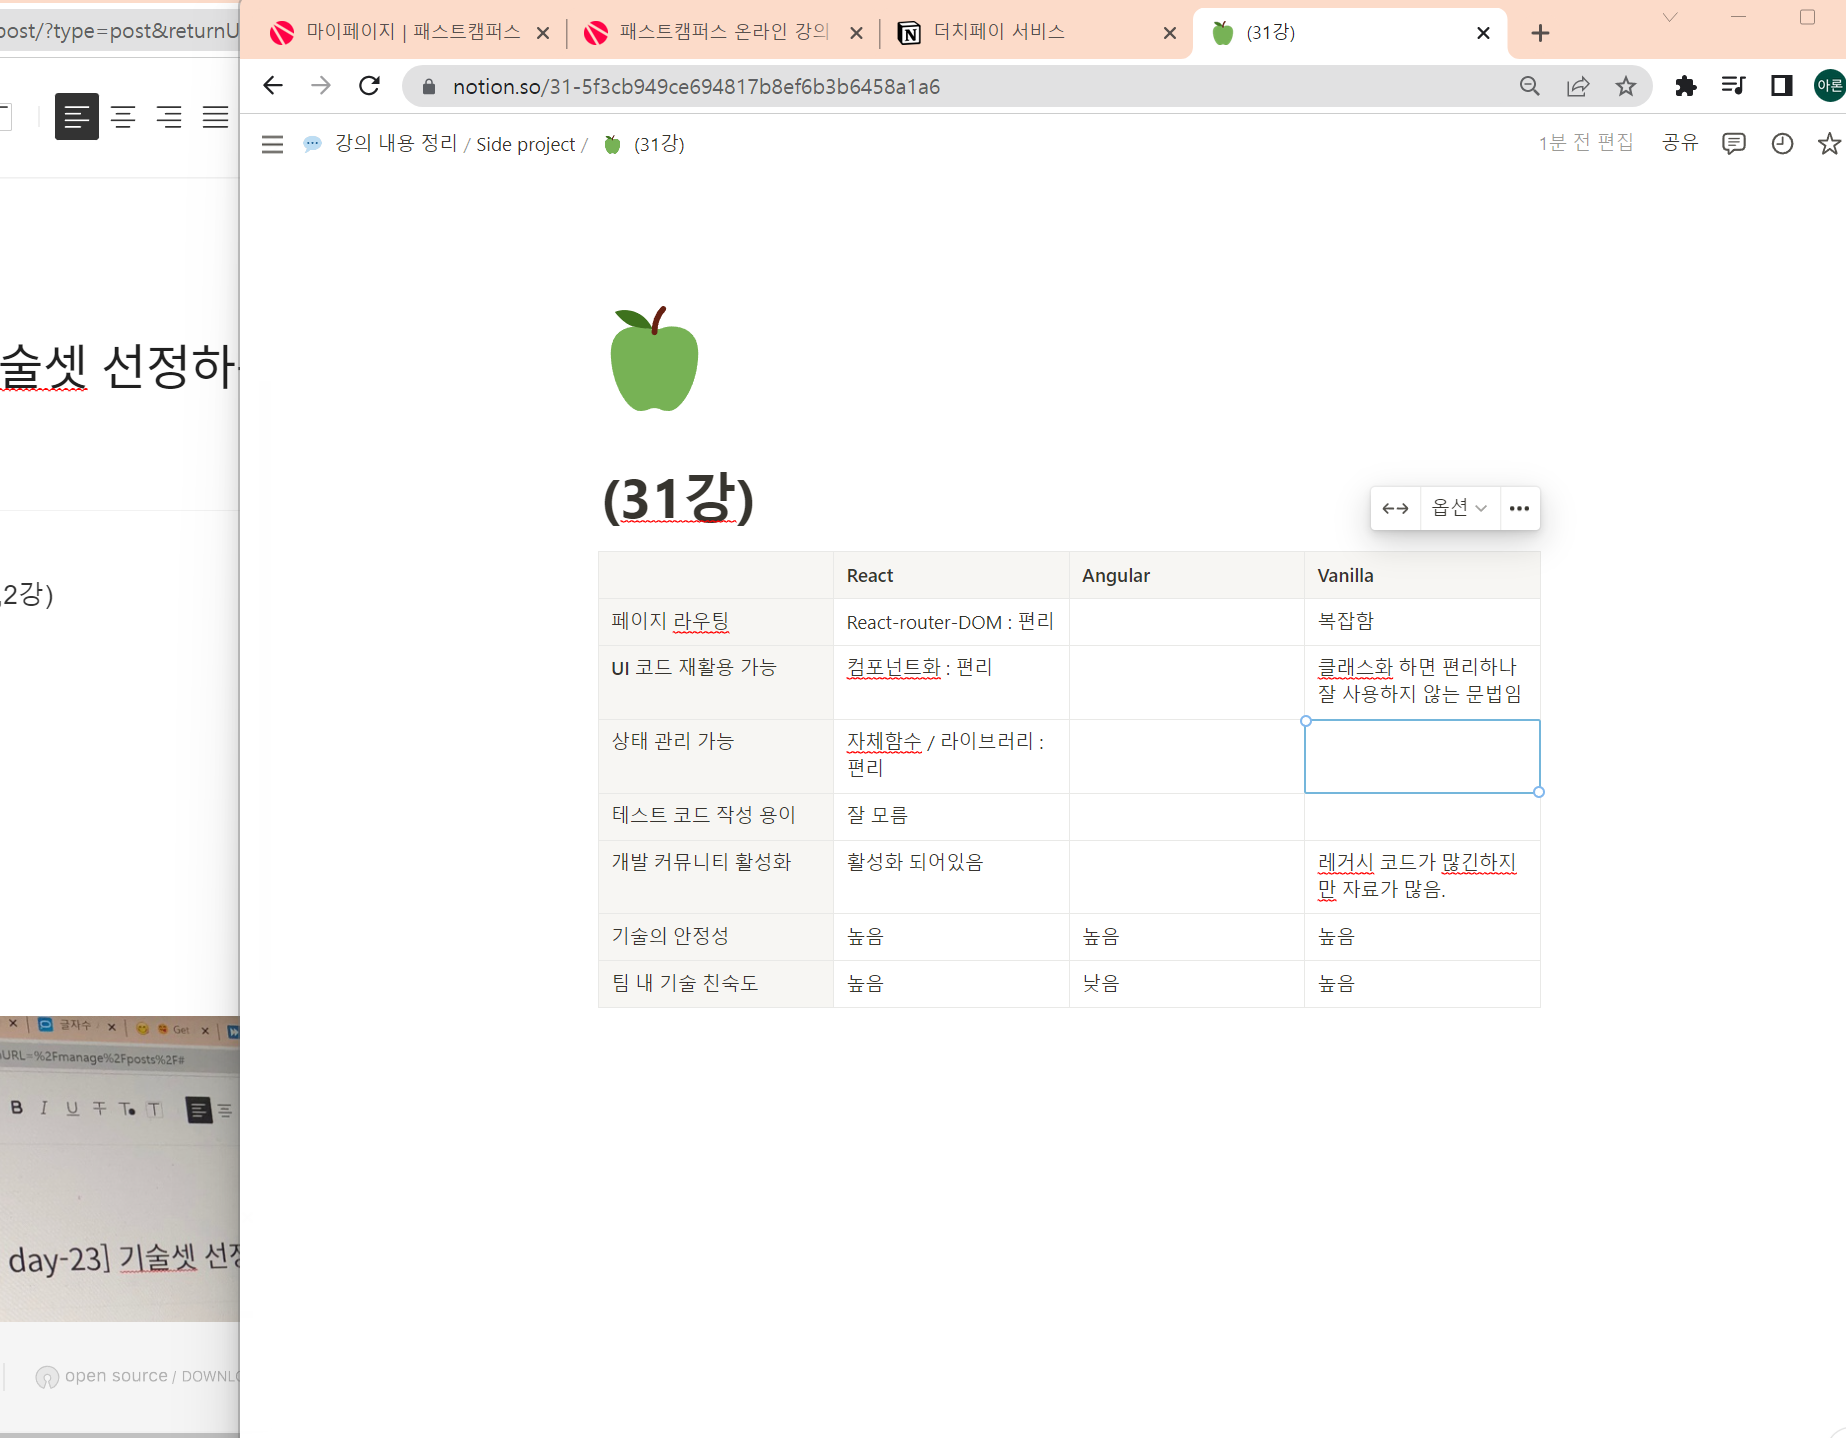Open Chrome profile avatar

coord(1829,86)
